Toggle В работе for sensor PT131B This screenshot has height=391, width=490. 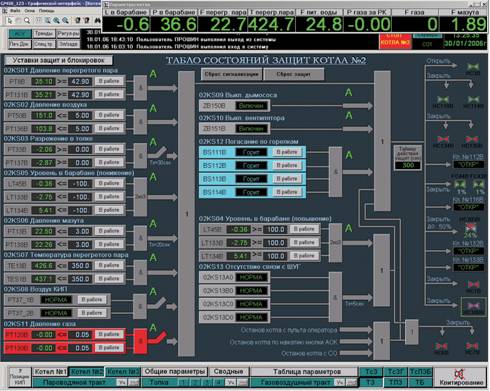point(109,94)
